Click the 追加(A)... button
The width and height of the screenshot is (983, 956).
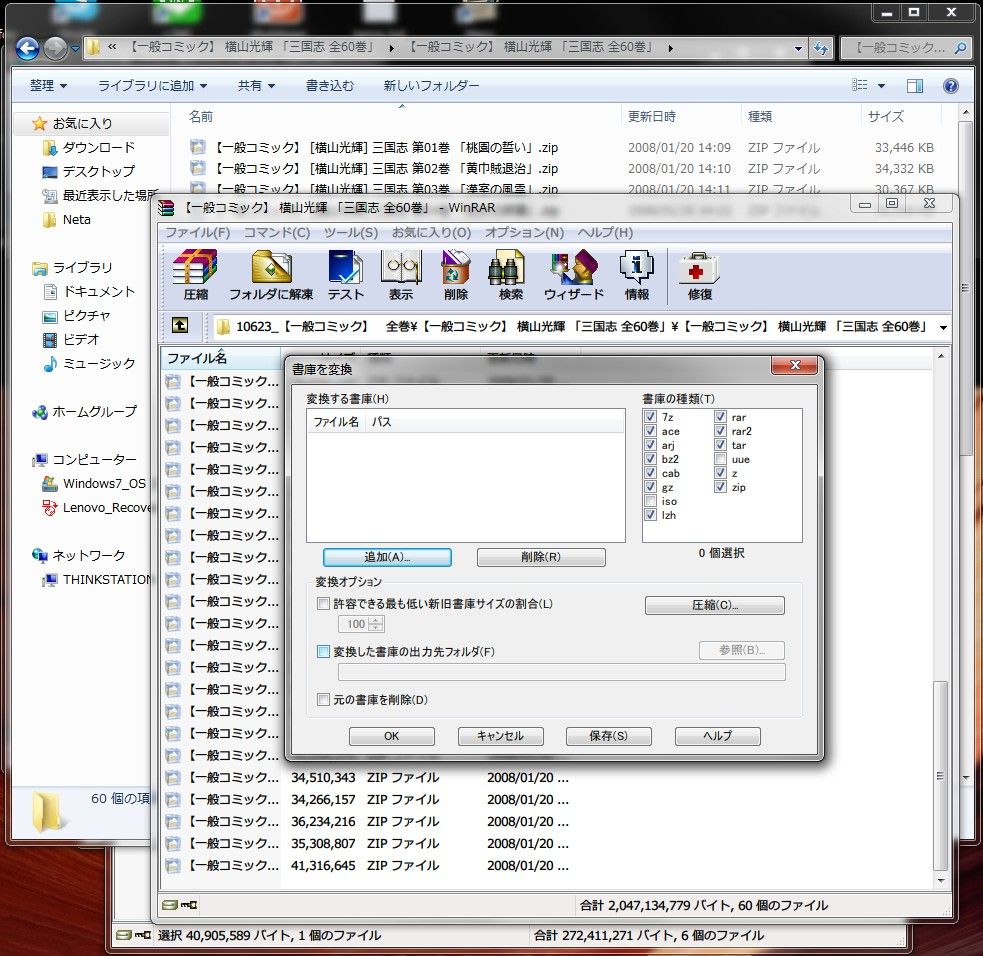[x=387, y=557]
